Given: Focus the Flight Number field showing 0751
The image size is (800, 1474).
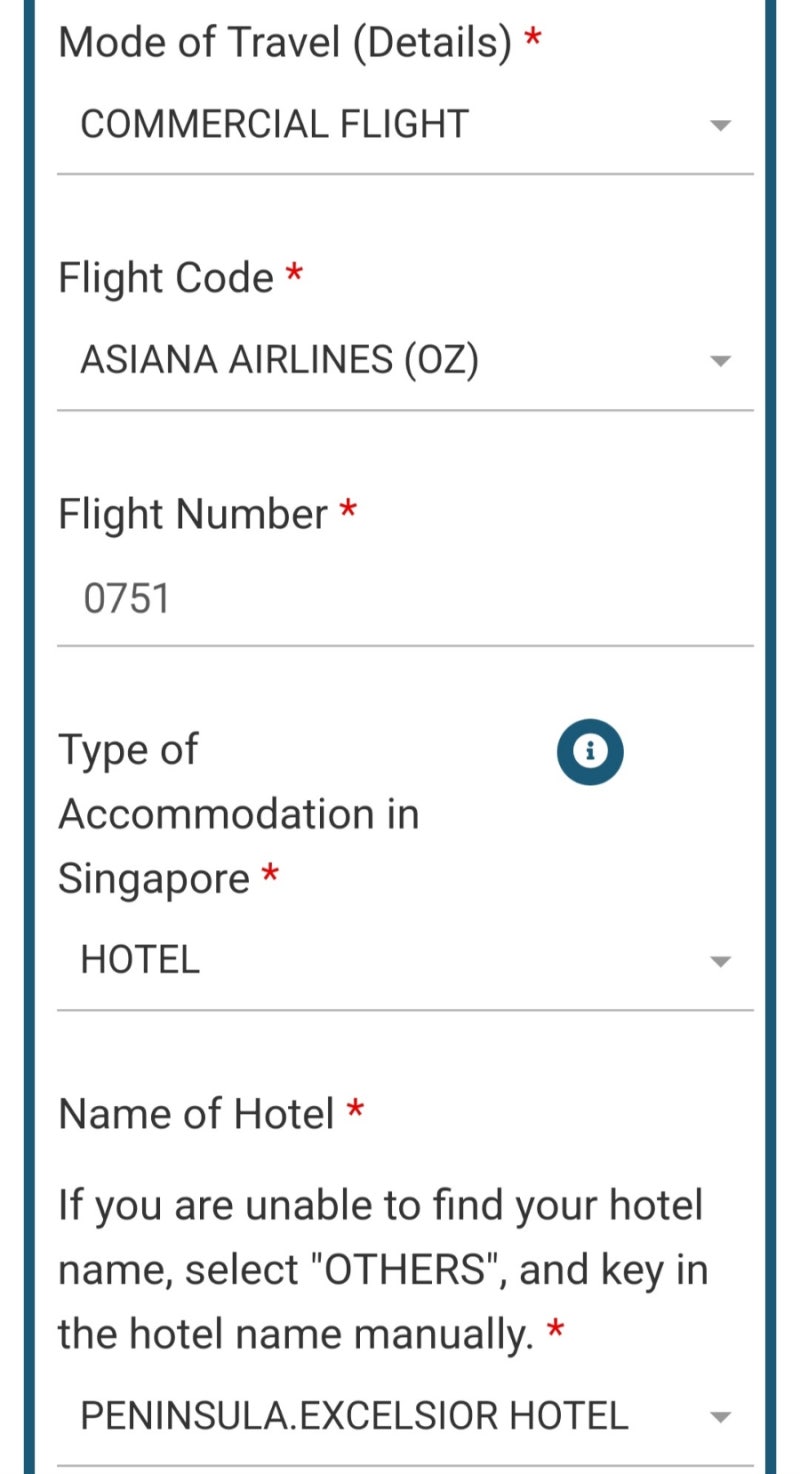Looking at the screenshot, I should pos(405,599).
